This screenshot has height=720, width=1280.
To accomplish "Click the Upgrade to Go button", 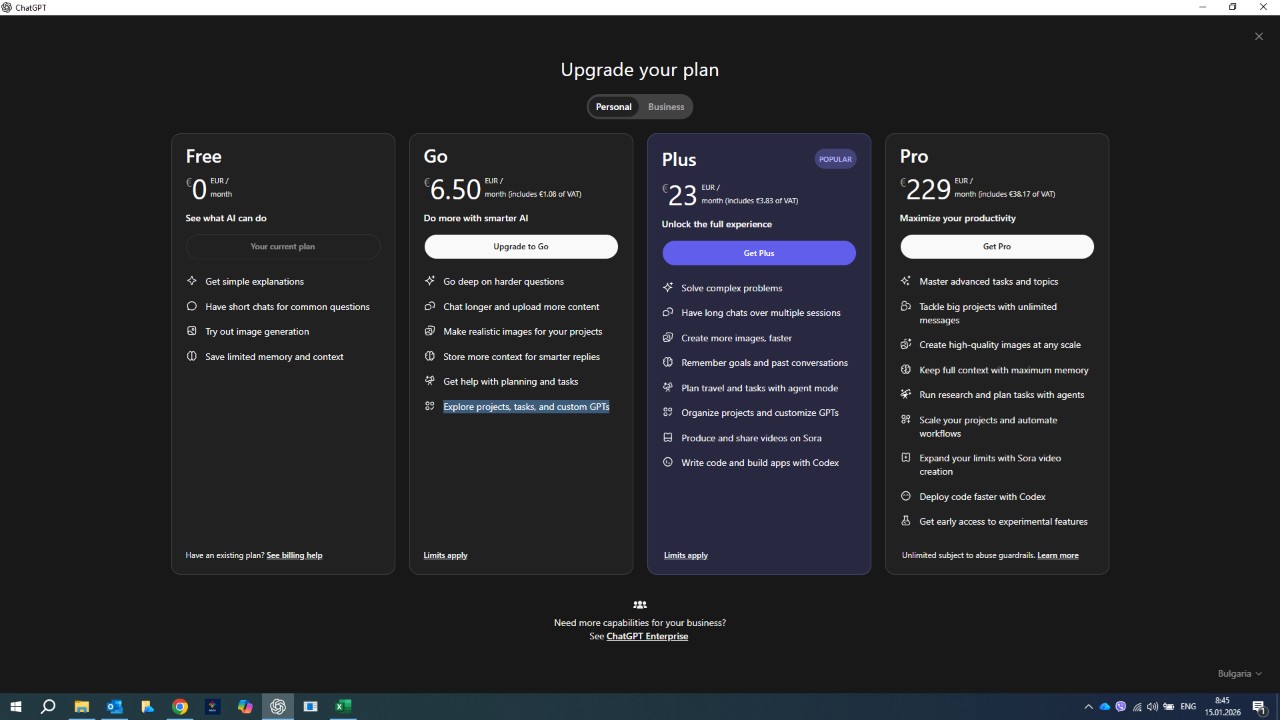I will [521, 247].
